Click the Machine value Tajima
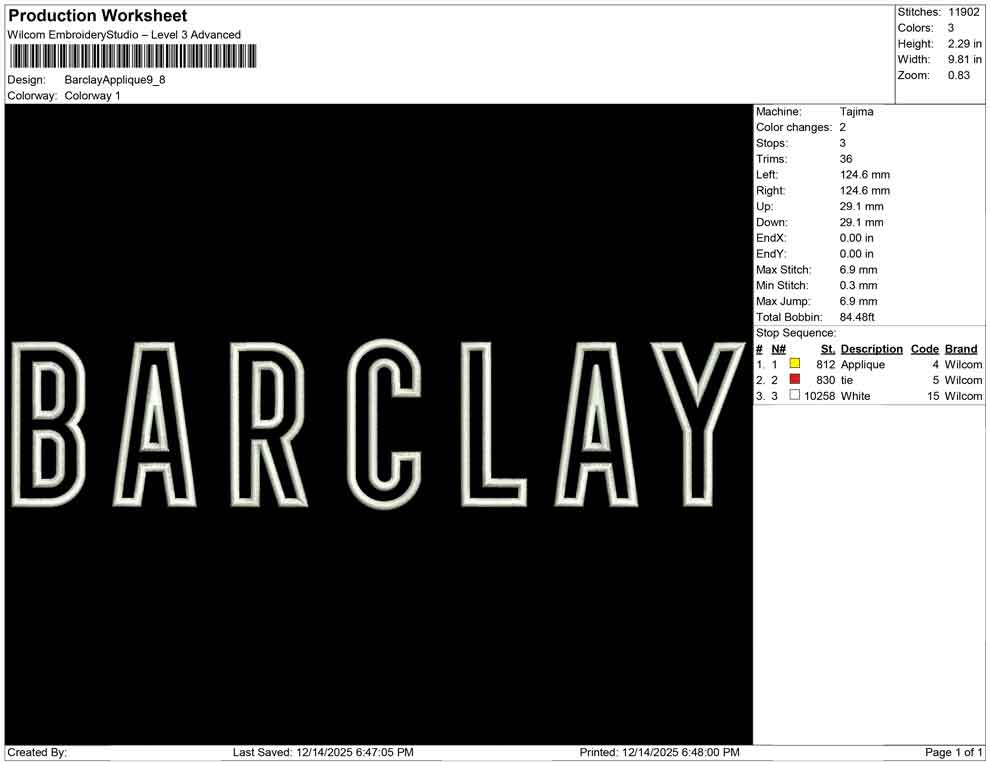Image resolution: width=990 pixels, height=762 pixels. point(855,111)
